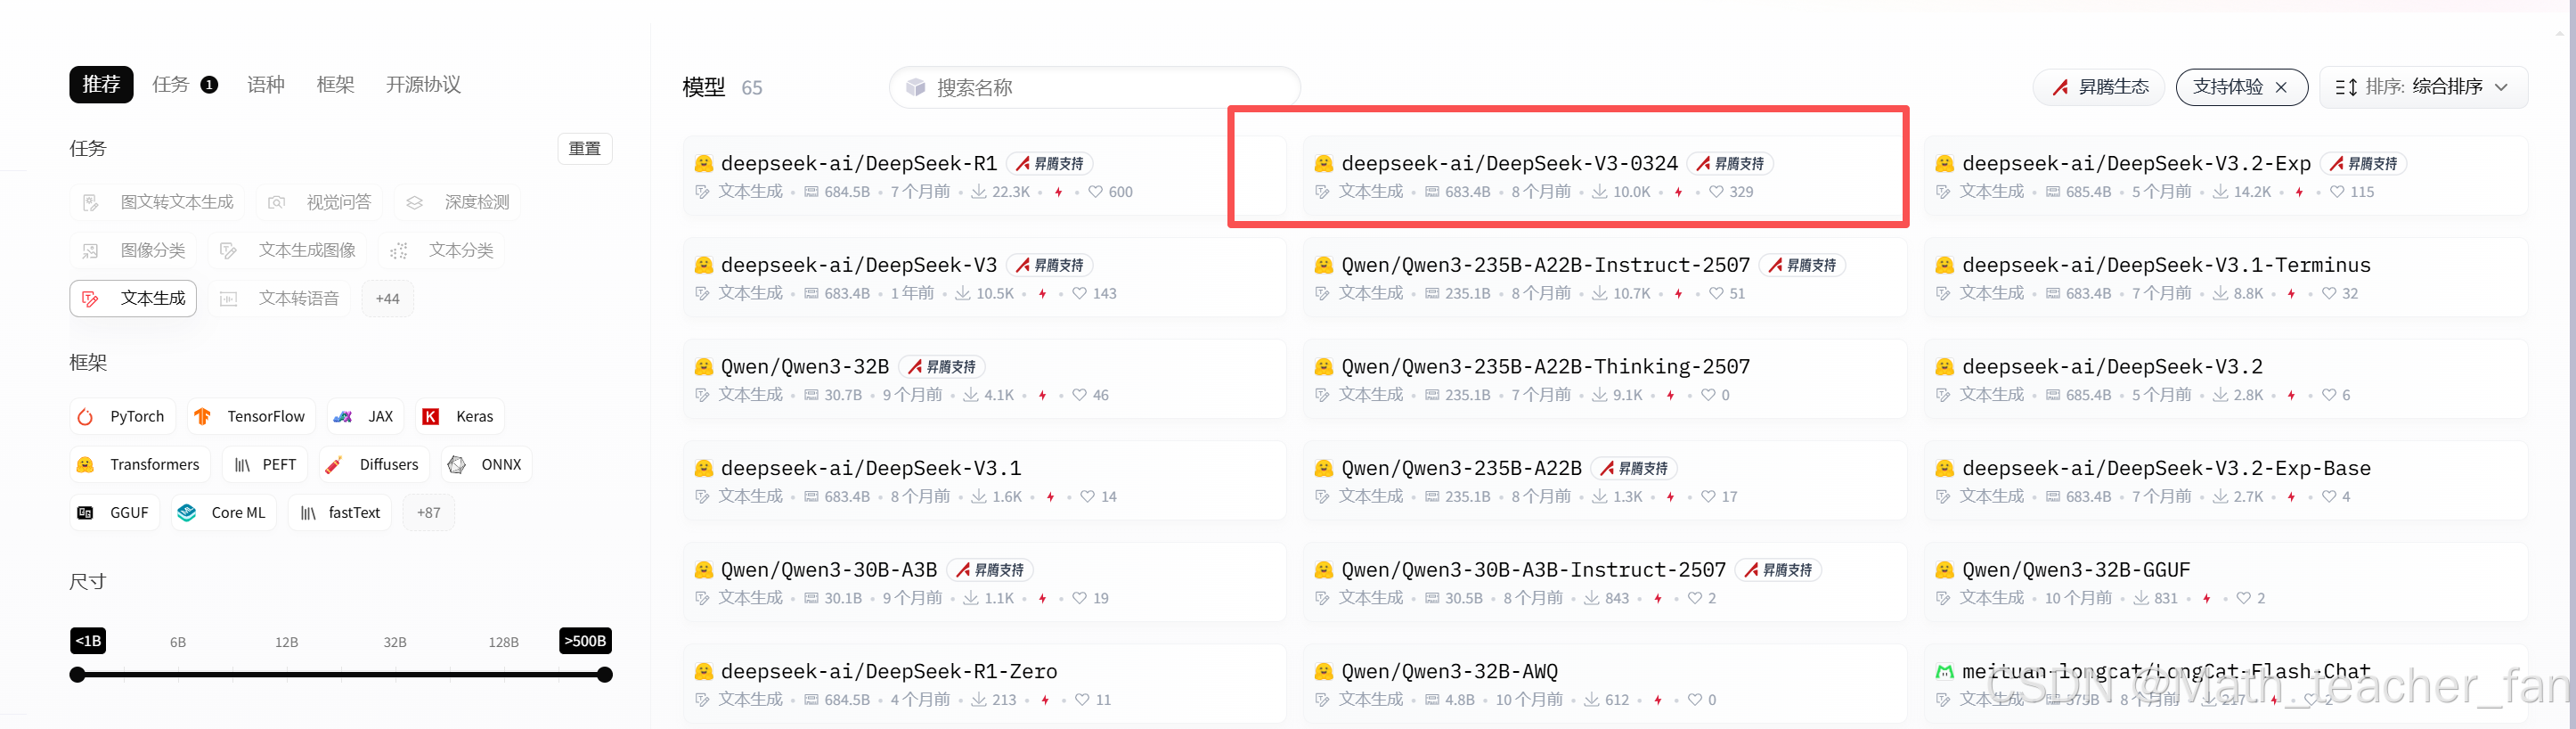Deselect the active 文本生成 task filter
Image resolution: width=2576 pixels, height=729 pixels.
click(134, 298)
